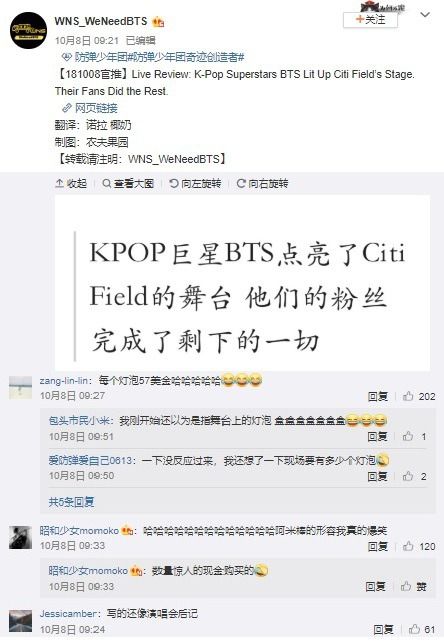Open the 防弹少年团 supertopic tag
Image resolution: width=444 pixels, height=644 pixels.
95,57
